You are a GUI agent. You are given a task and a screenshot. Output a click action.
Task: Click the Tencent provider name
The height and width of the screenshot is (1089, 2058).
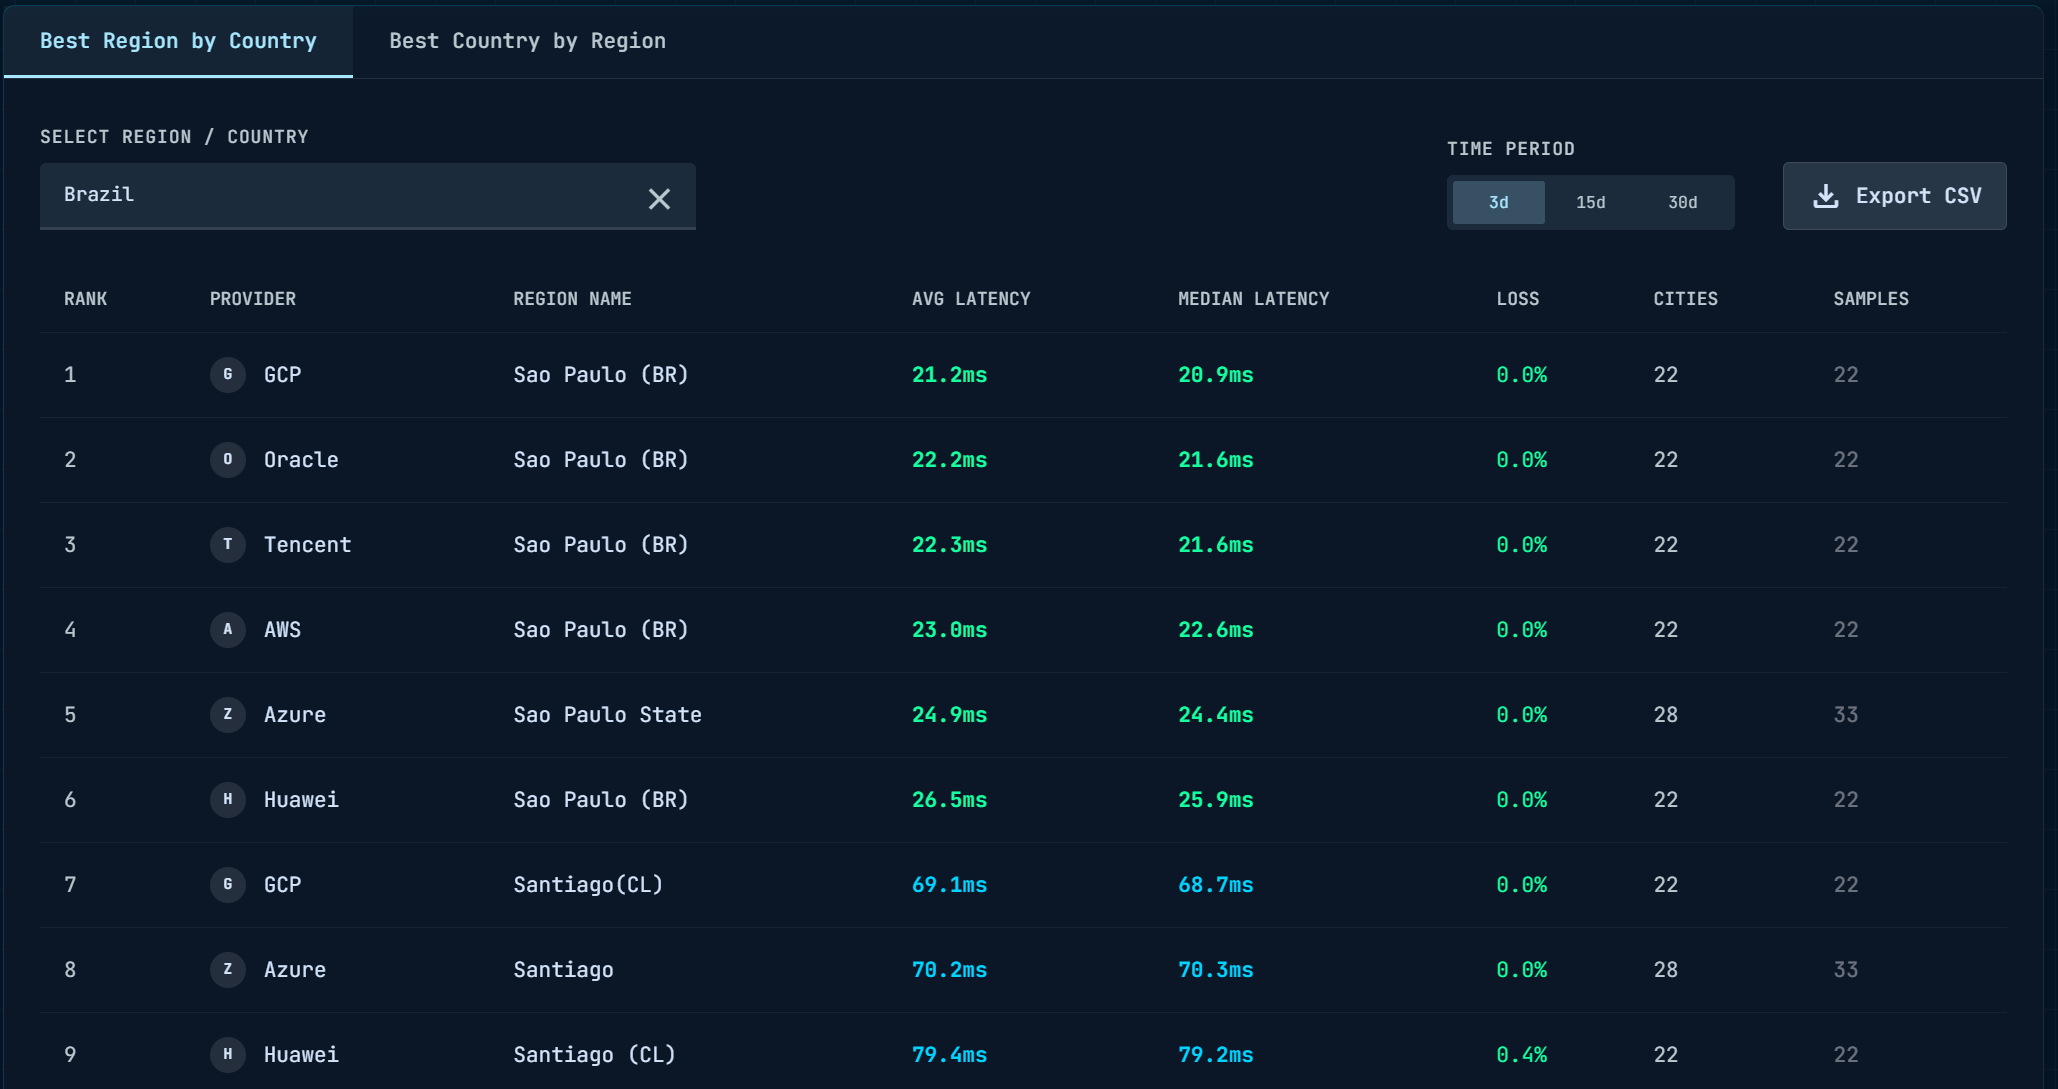click(x=307, y=545)
